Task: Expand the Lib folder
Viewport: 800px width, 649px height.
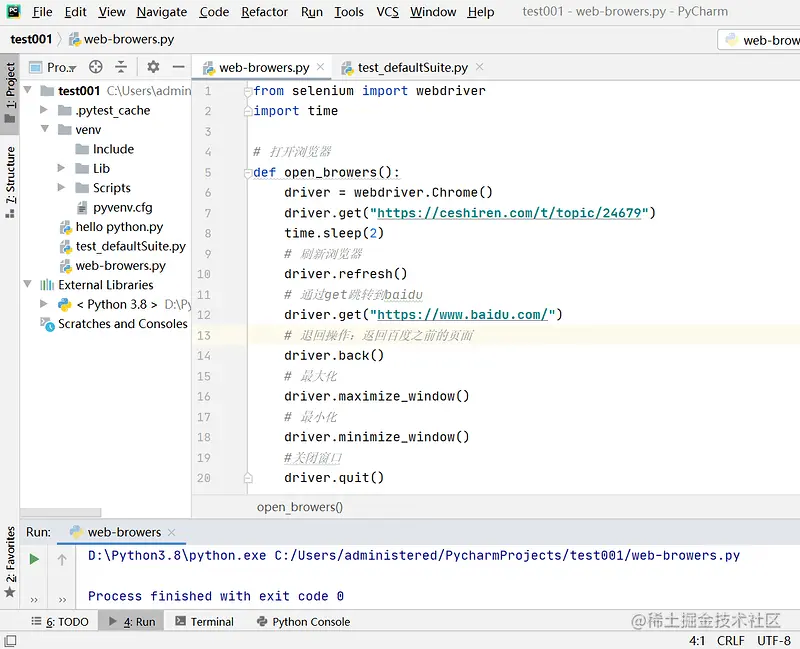Action: 61,168
